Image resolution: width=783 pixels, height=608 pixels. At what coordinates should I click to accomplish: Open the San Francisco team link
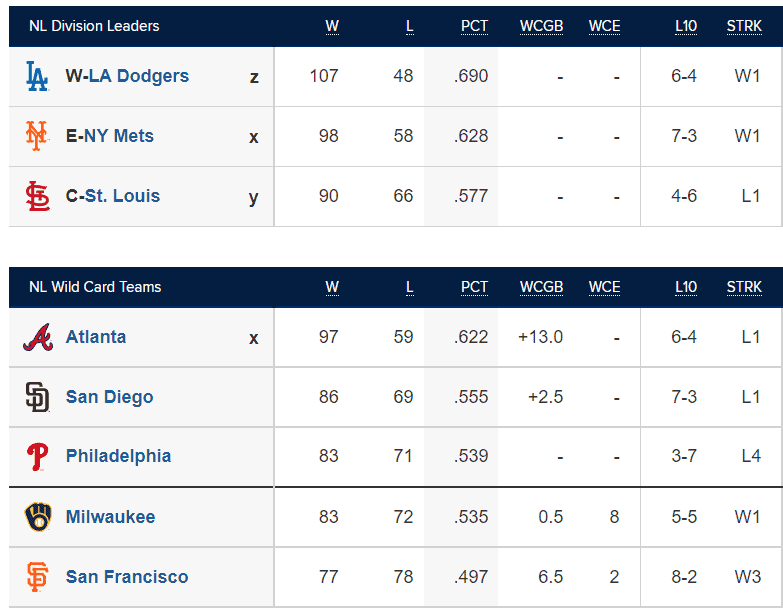(x=127, y=577)
